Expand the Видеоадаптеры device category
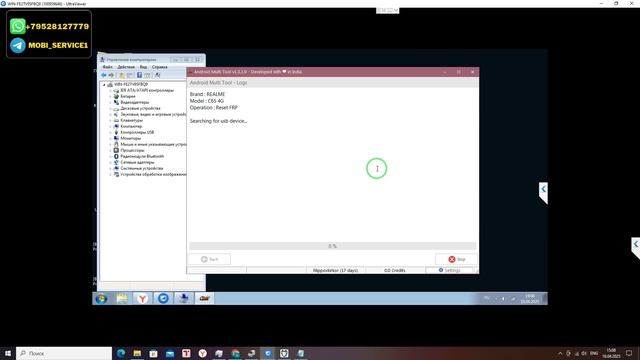 tap(110, 102)
